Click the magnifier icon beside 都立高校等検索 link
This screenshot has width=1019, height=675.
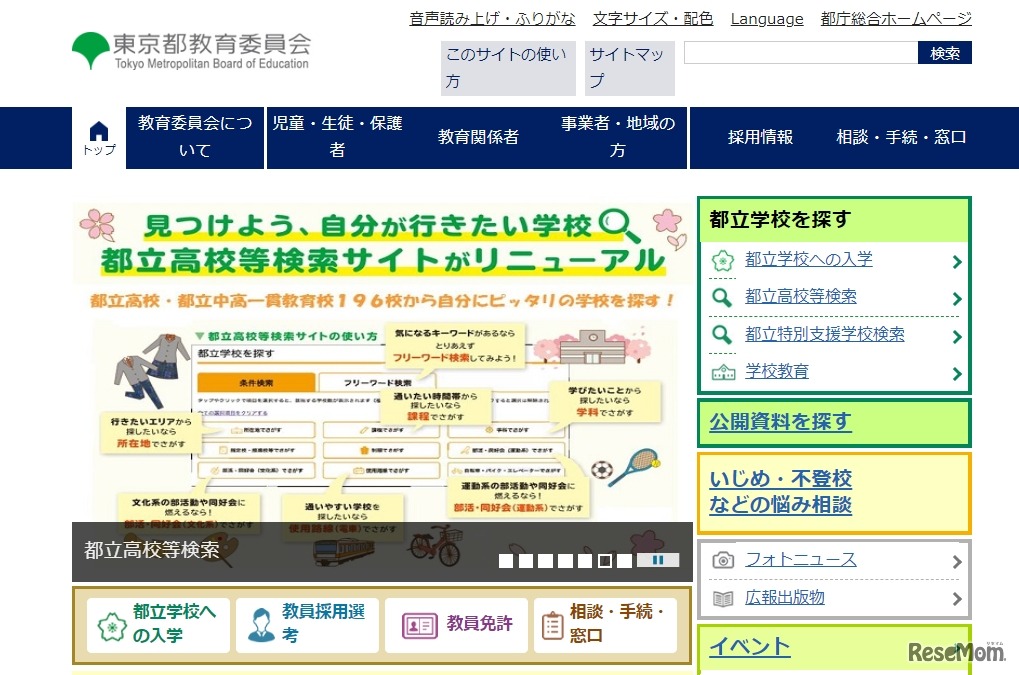(x=722, y=298)
